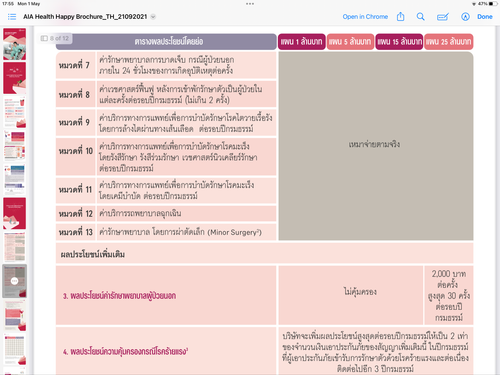This screenshot has width=500, height=375.
Task: Tap options button on selected page thumbnail
Action: point(14,281)
